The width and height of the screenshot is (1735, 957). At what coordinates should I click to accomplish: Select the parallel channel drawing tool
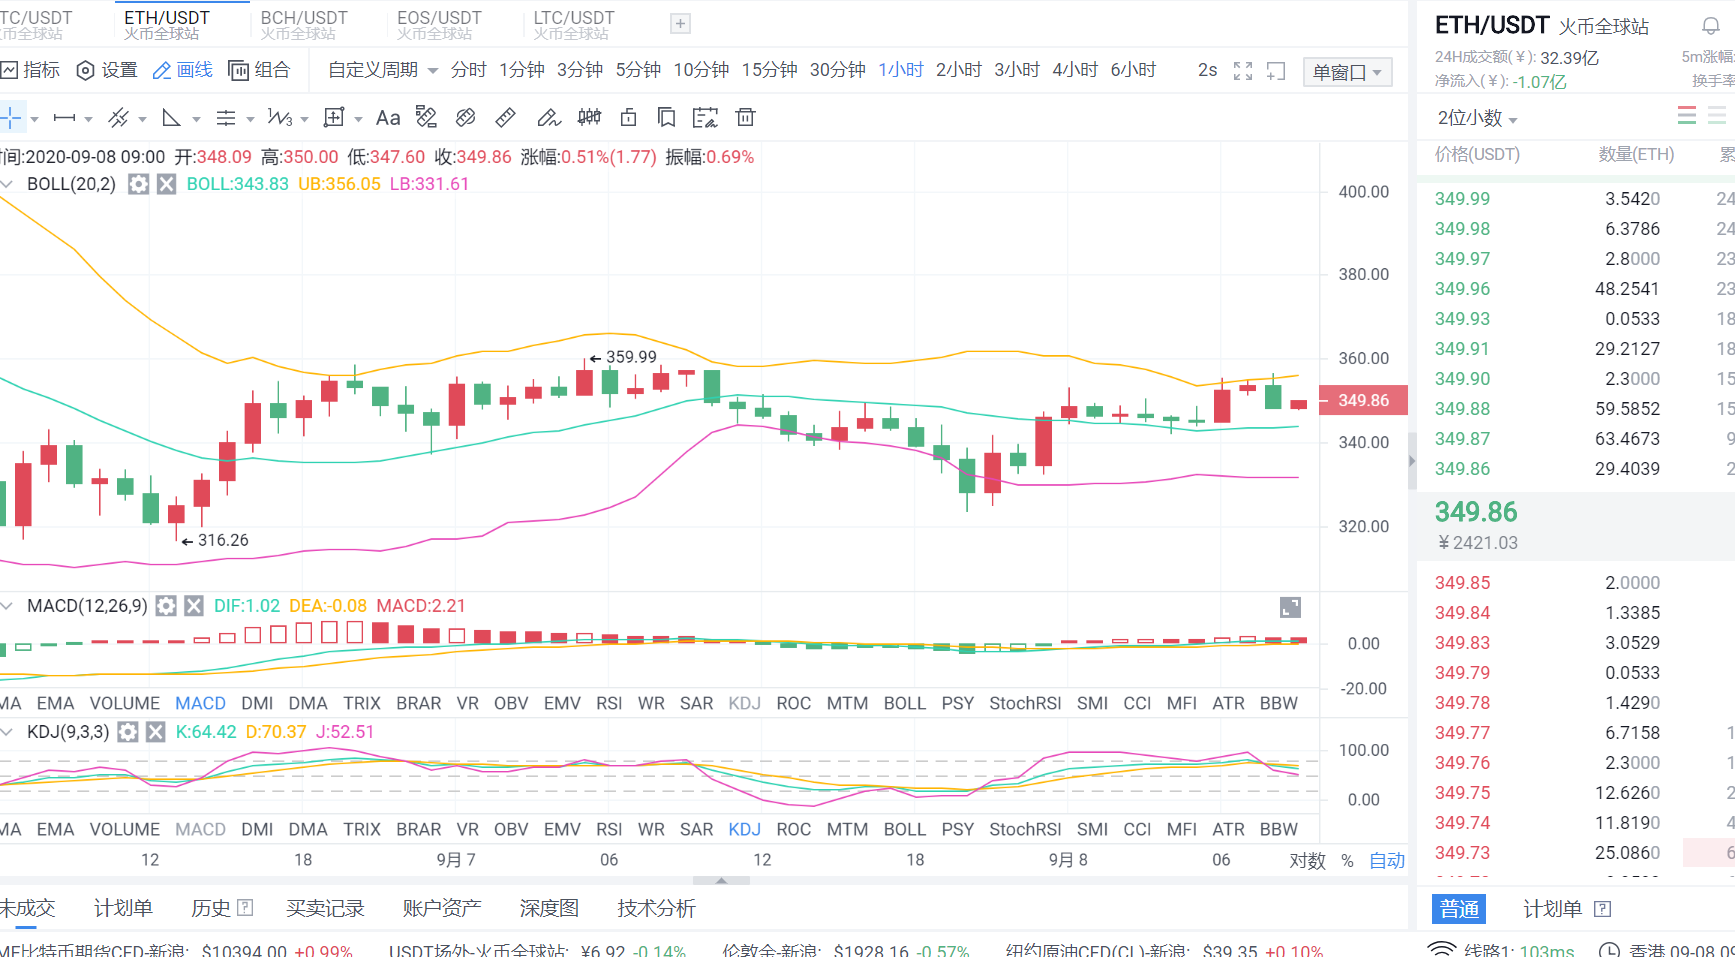pos(118,118)
